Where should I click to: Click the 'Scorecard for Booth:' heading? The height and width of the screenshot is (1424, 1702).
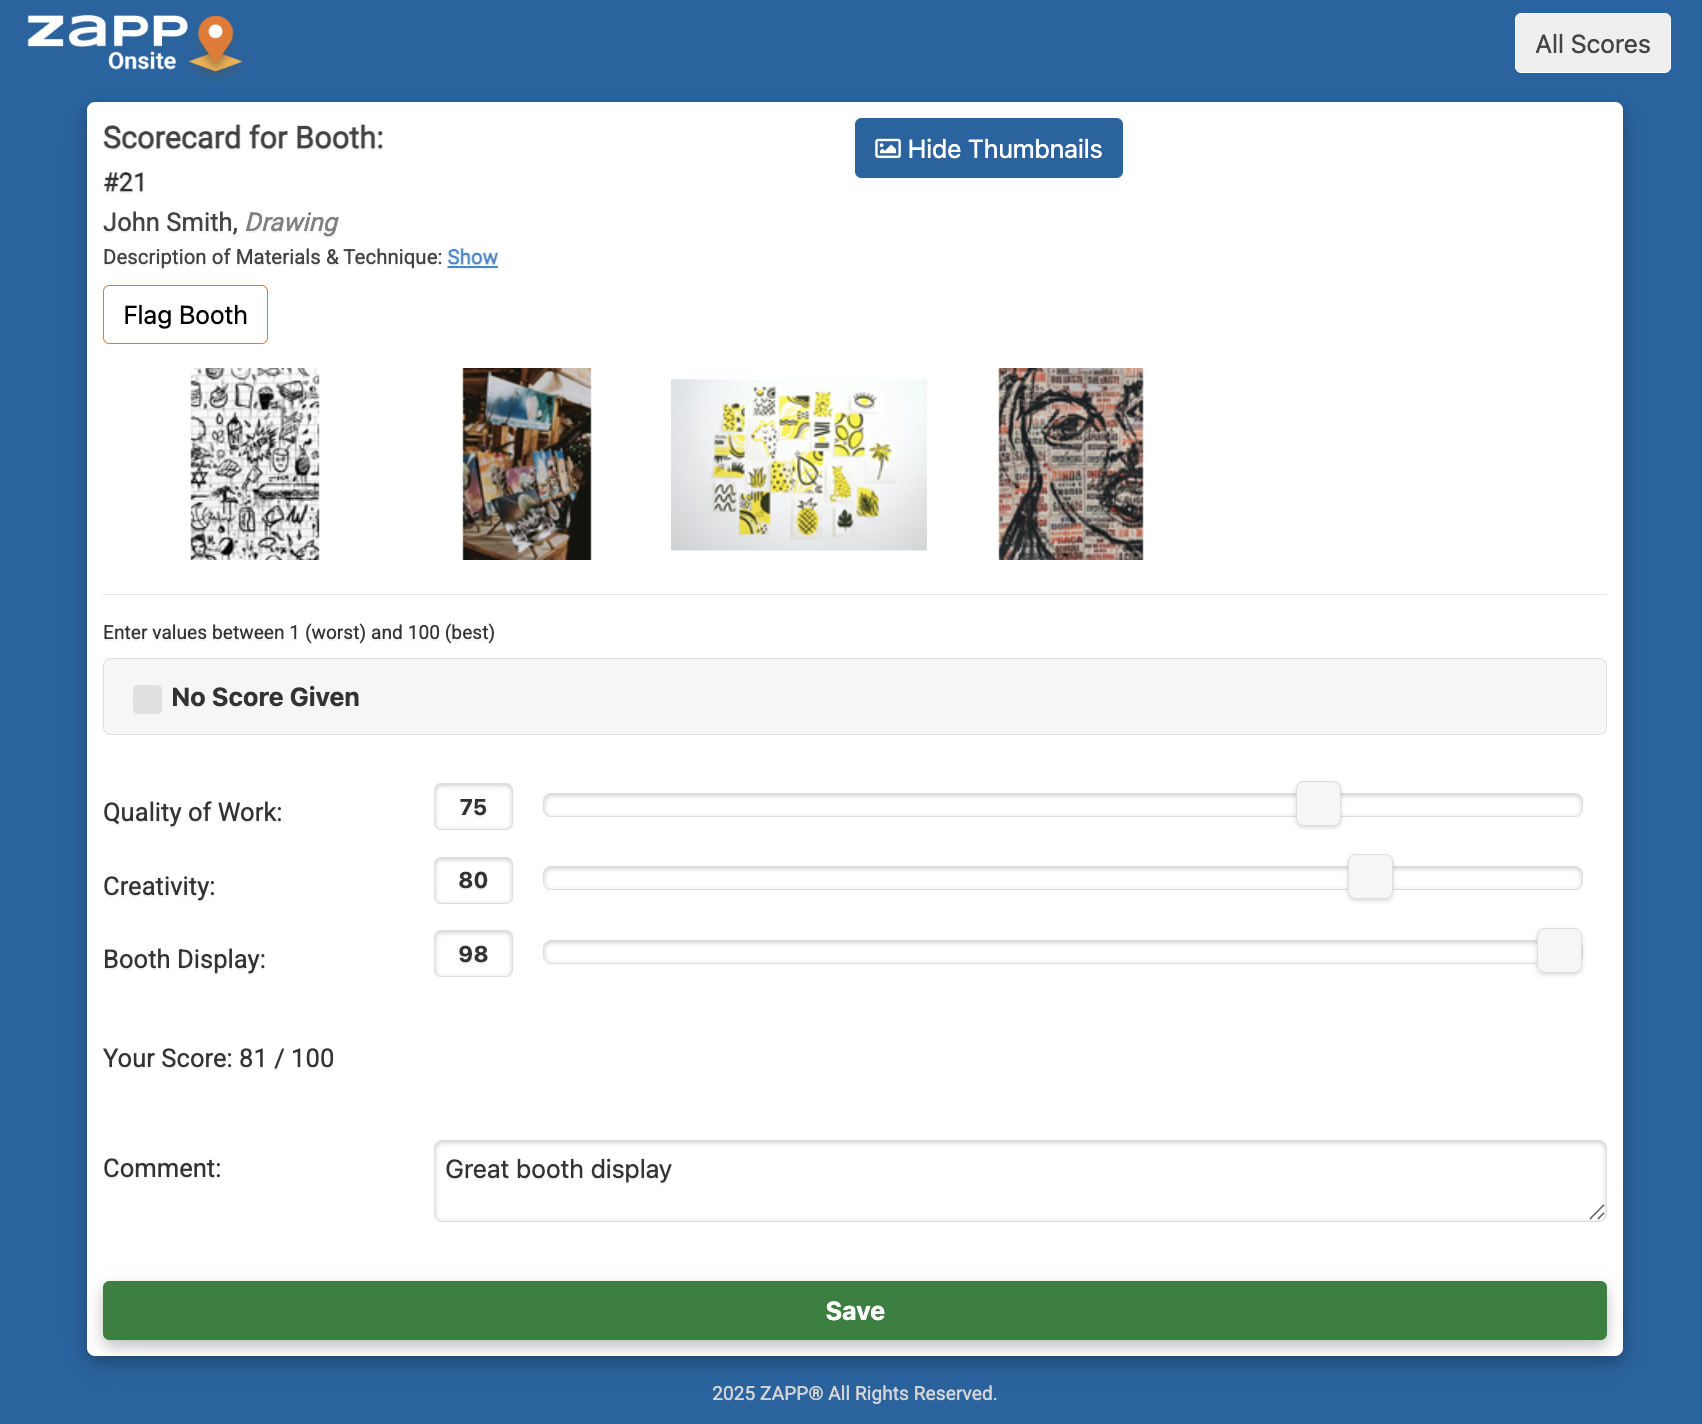pyautogui.click(x=244, y=137)
